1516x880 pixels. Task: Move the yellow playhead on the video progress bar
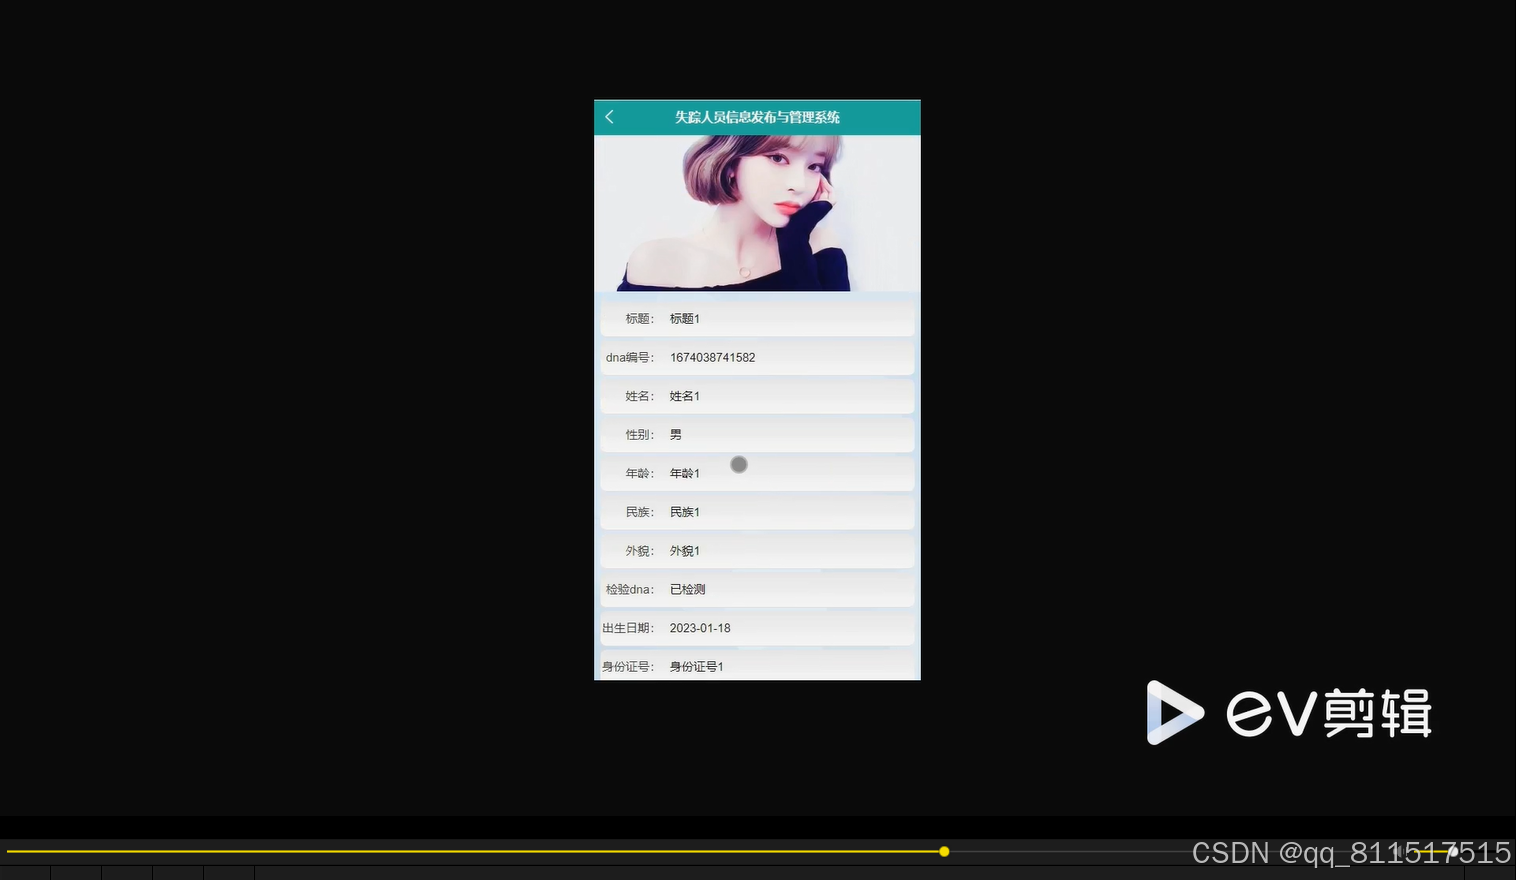(x=944, y=852)
